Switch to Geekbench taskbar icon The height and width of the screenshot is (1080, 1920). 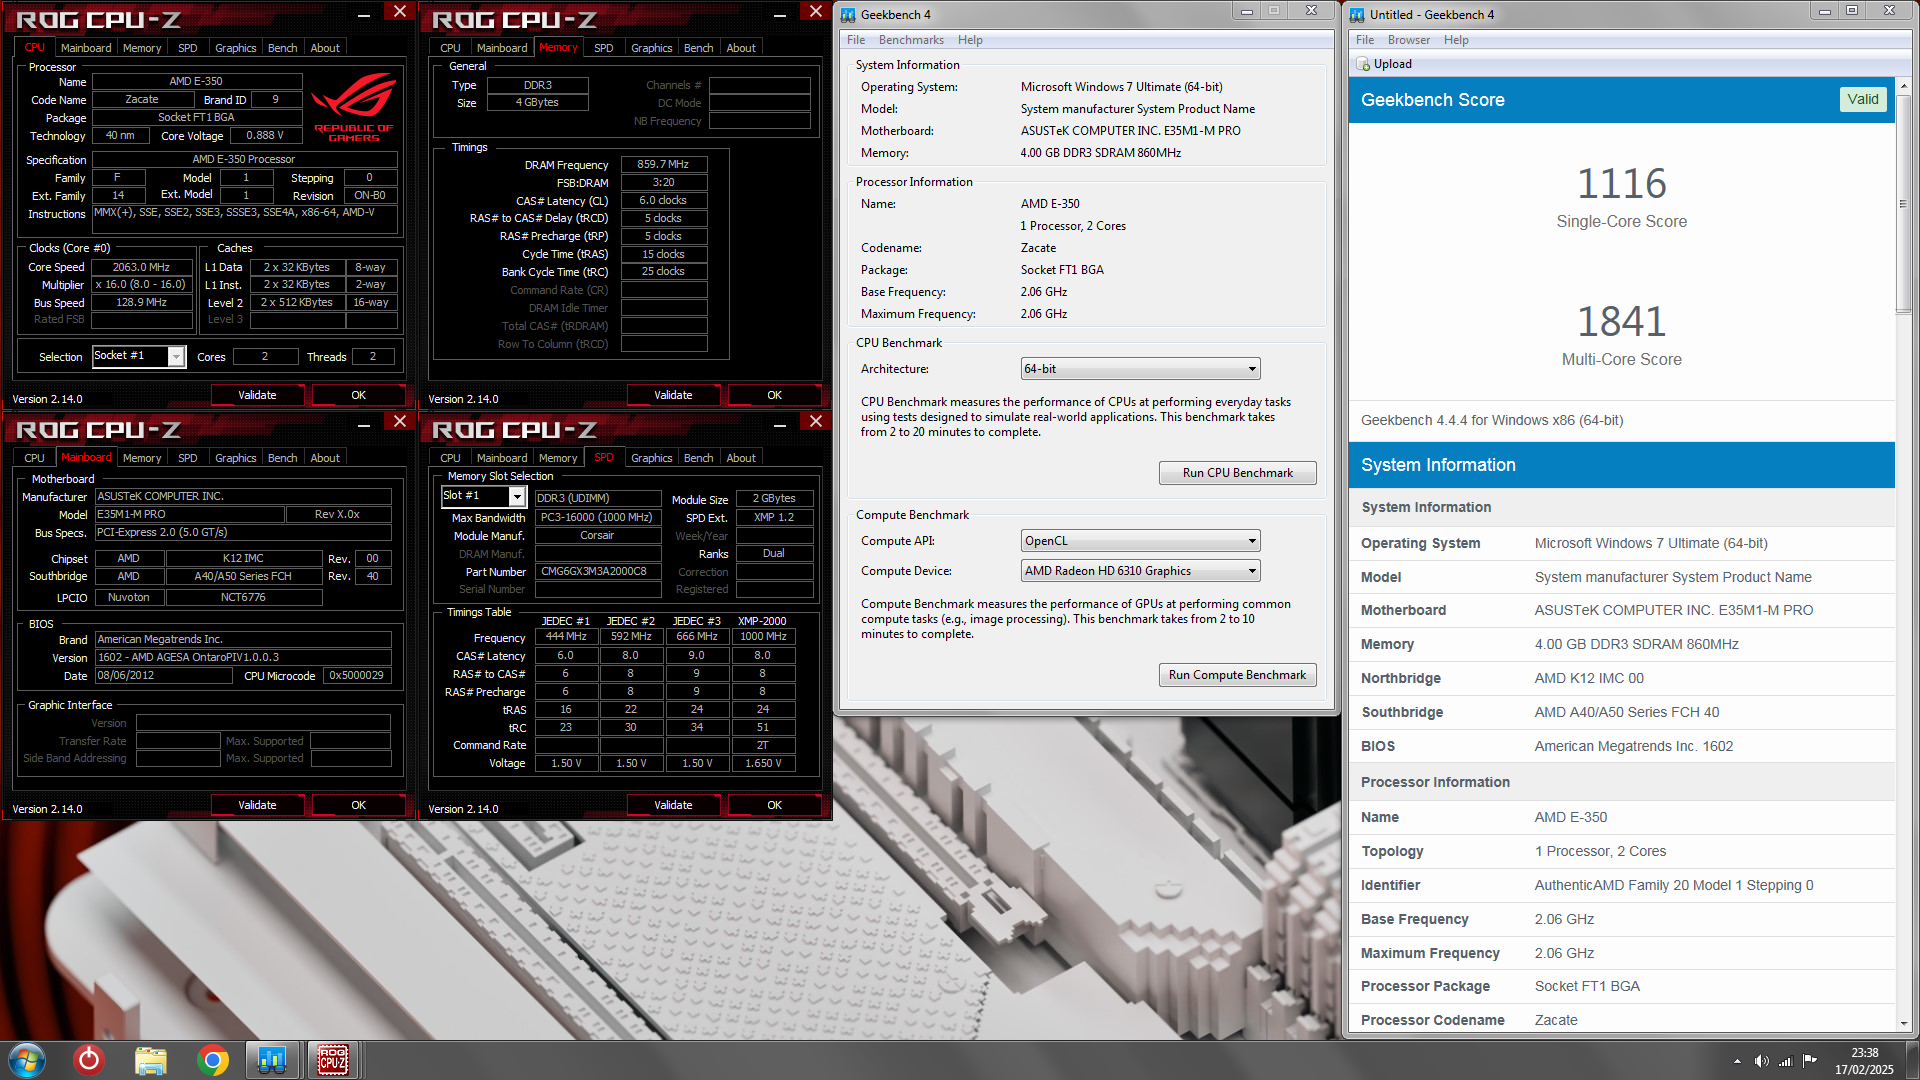[x=272, y=1060]
